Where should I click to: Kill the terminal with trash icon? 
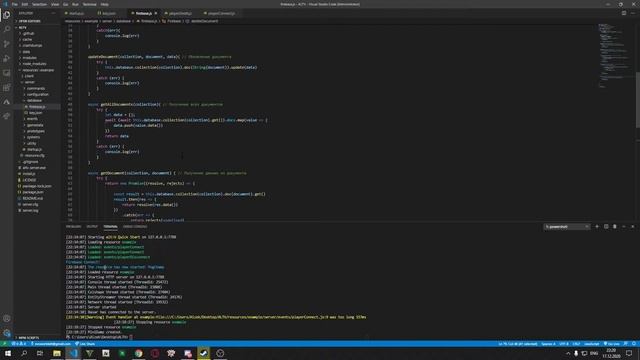point(615,227)
